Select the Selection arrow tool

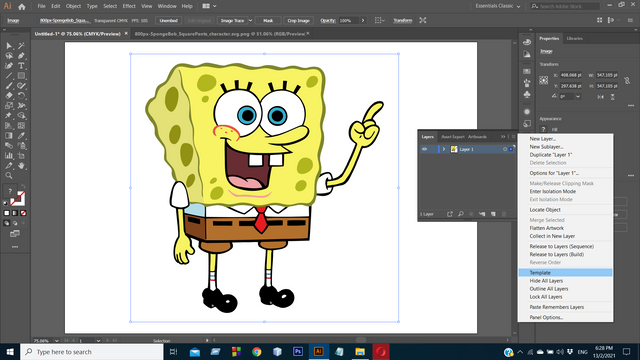point(9,46)
